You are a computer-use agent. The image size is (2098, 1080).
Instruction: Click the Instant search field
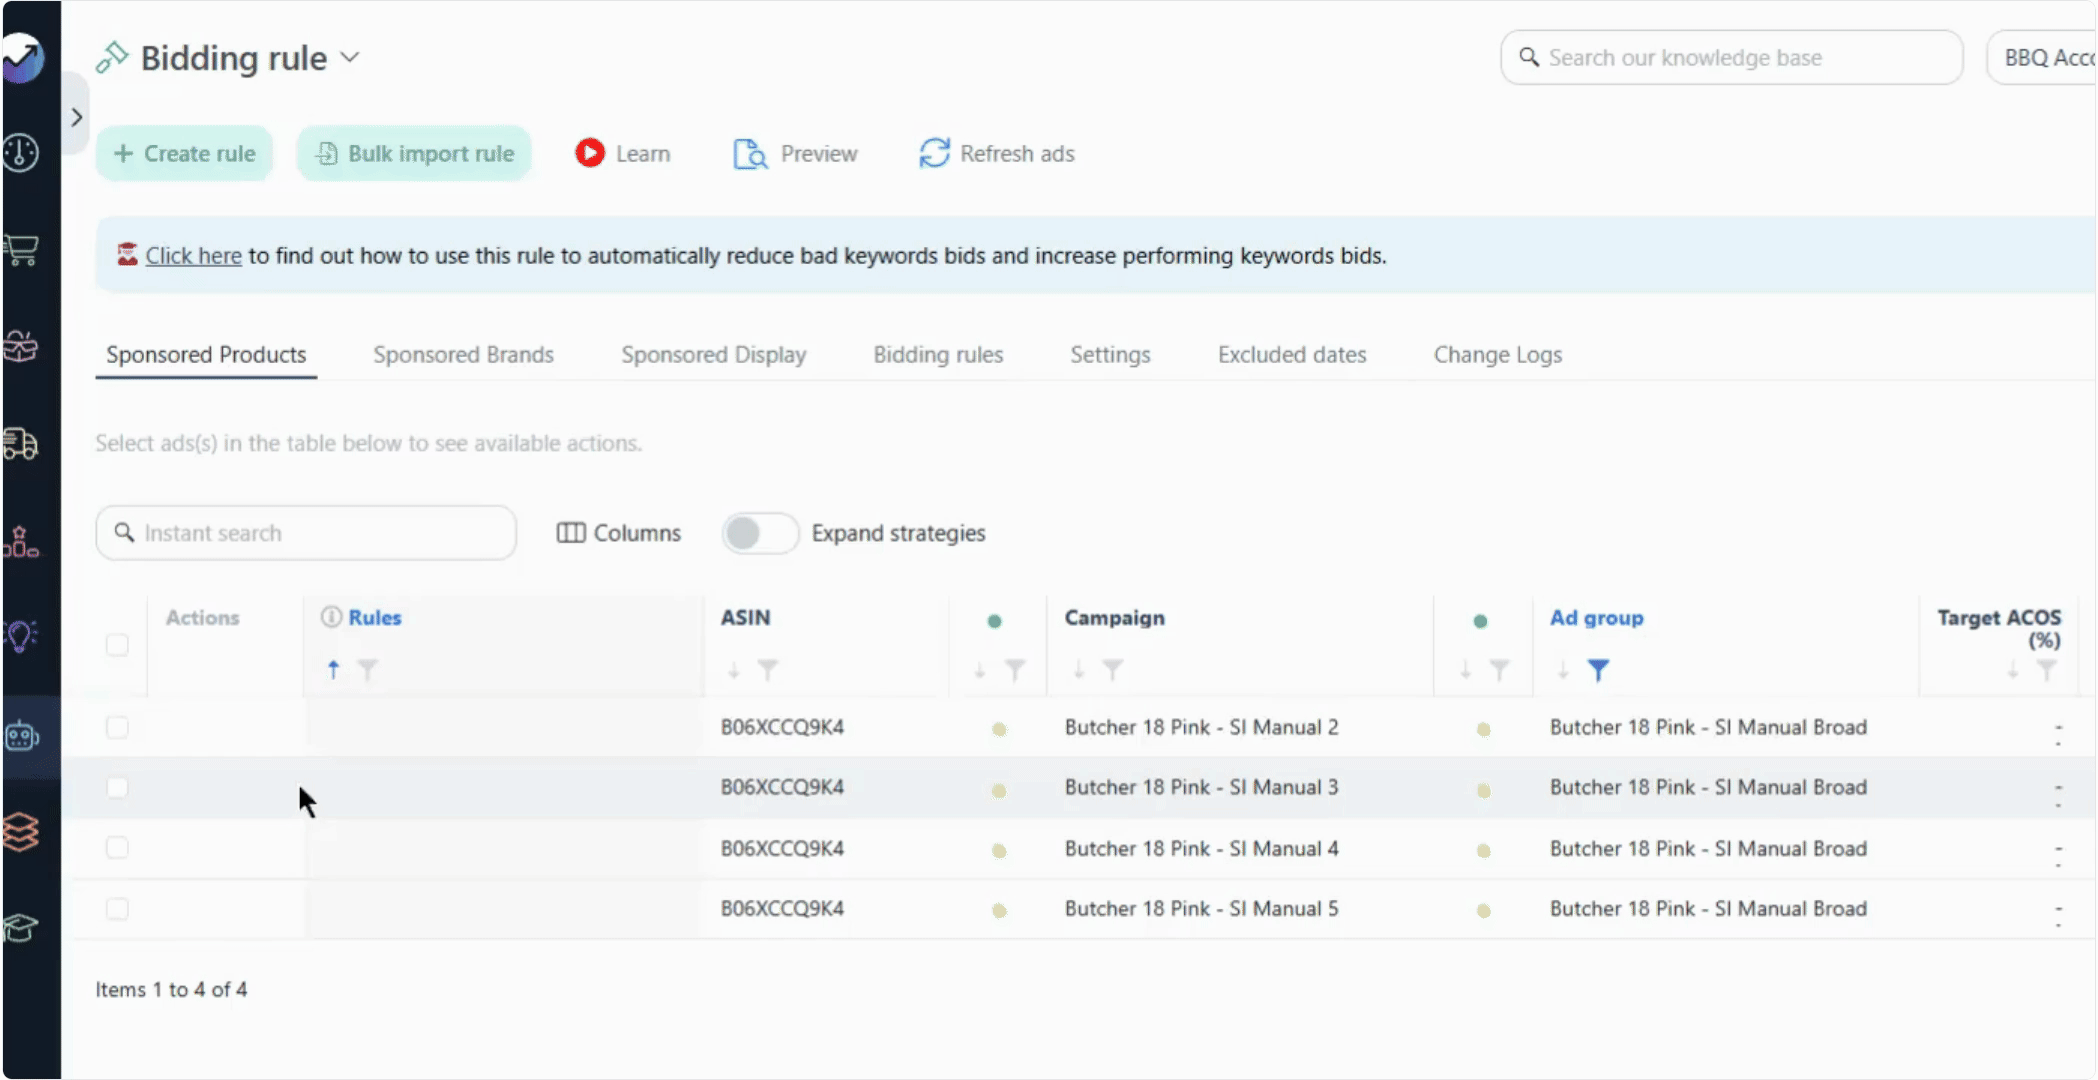coord(306,533)
